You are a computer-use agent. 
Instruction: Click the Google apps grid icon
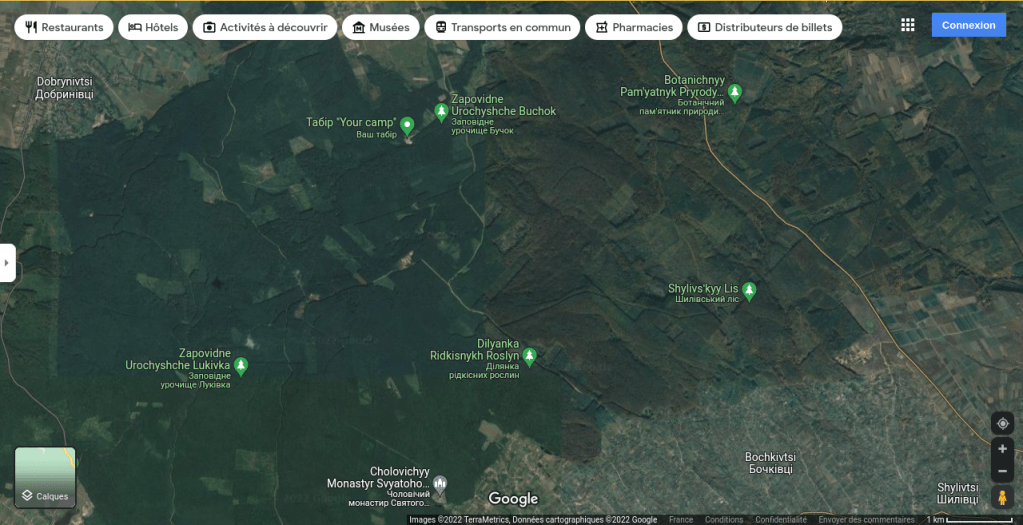(x=907, y=25)
